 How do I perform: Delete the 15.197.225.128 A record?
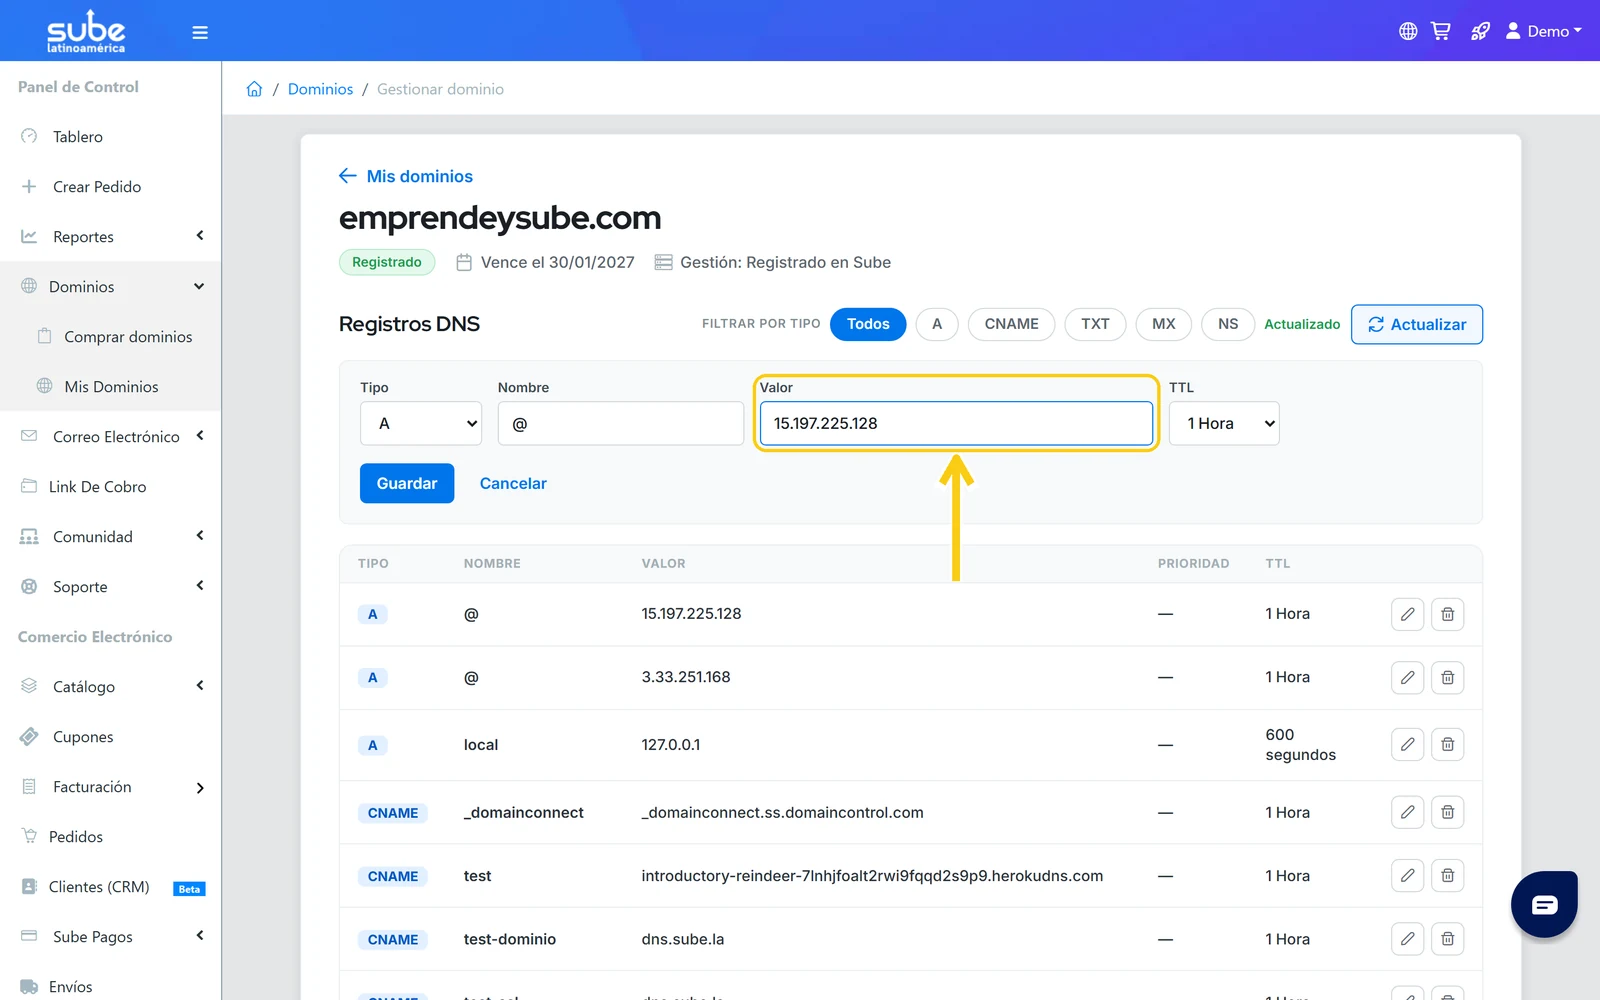pos(1447,614)
